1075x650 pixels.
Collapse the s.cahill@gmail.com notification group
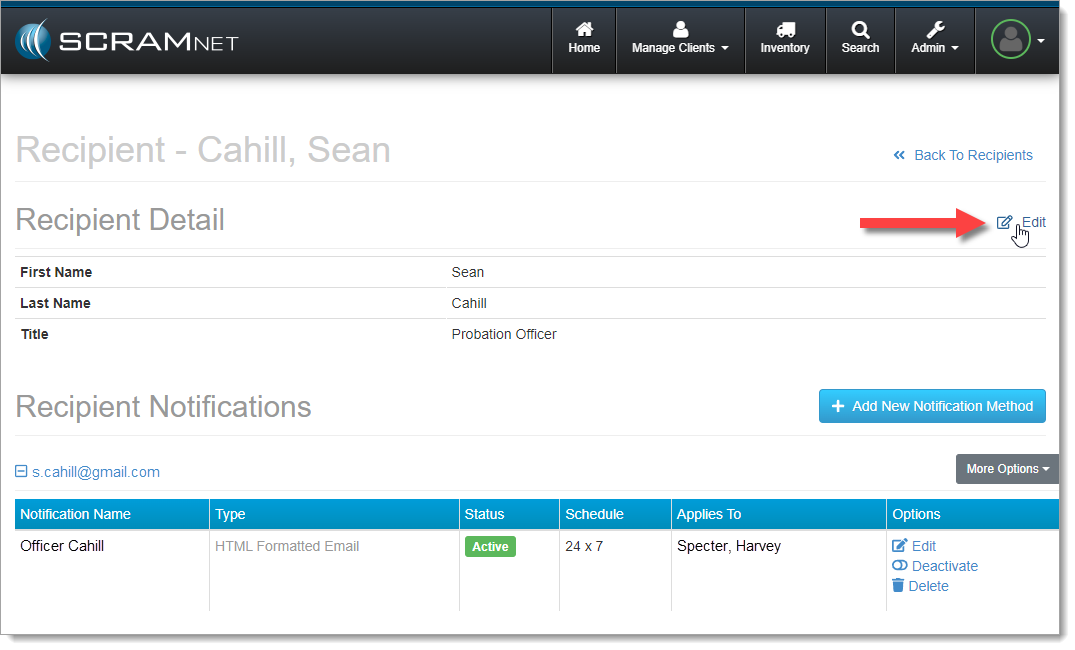(x=22, y=472)
